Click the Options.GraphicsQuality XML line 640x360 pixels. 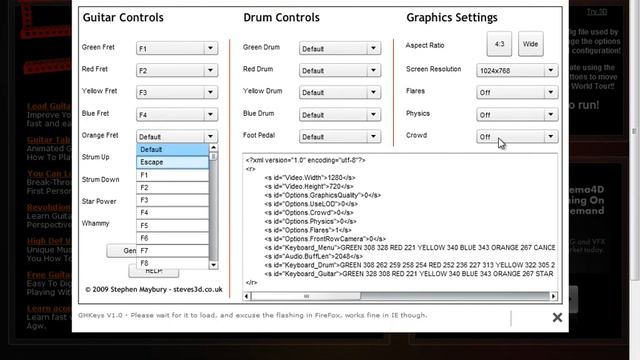point(322,195)
